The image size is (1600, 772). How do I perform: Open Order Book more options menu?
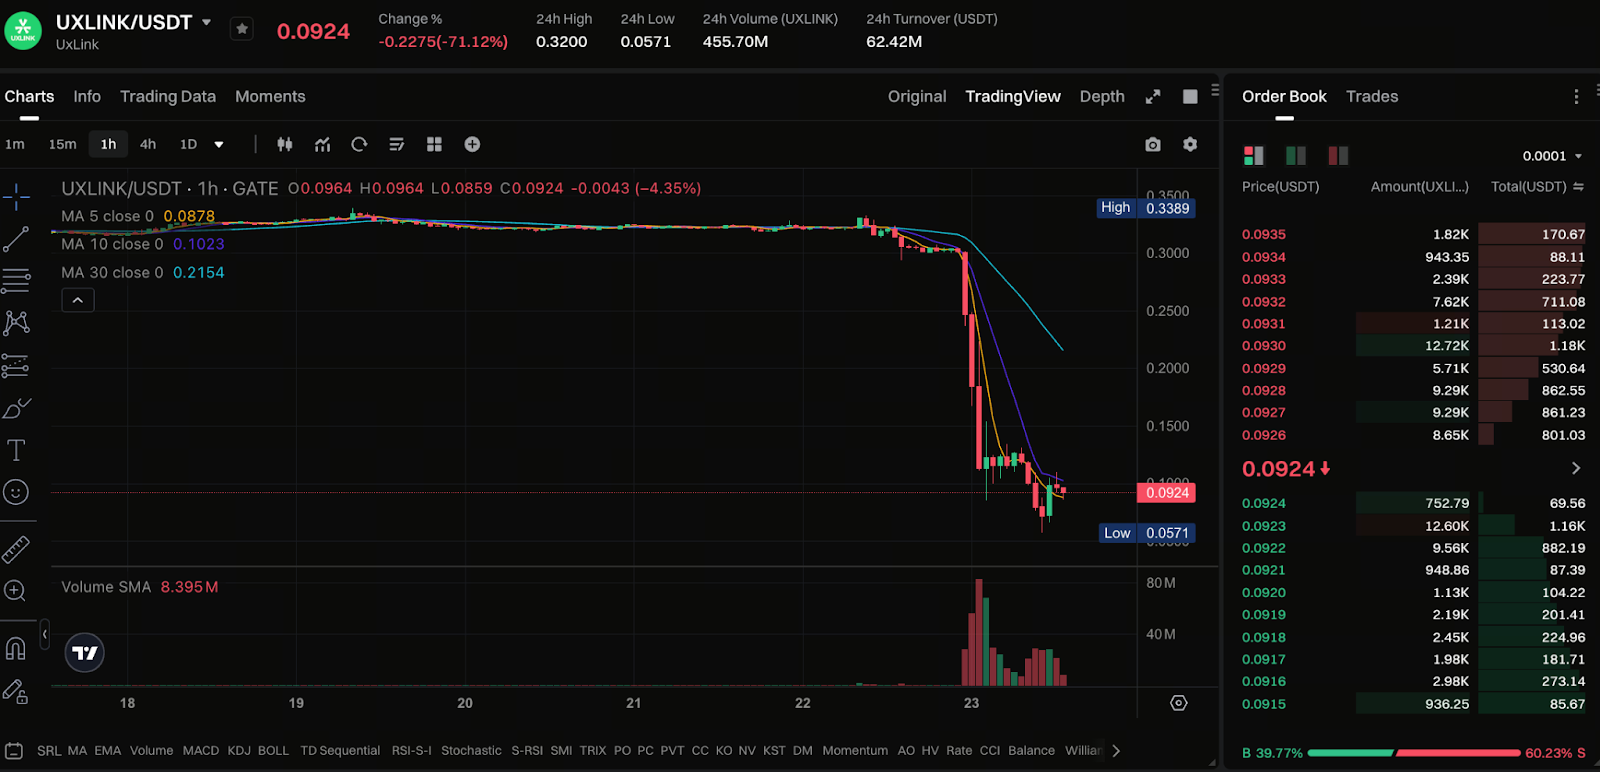(1576, 96)
